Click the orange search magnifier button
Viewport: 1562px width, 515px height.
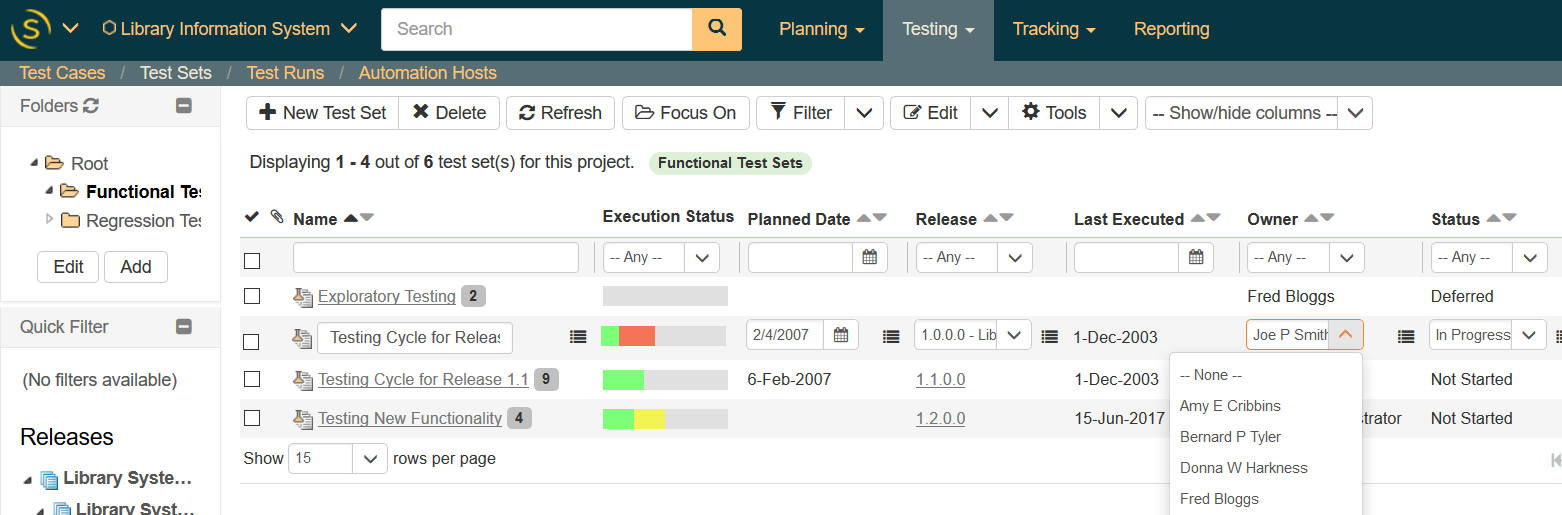(x=717, y=29)
